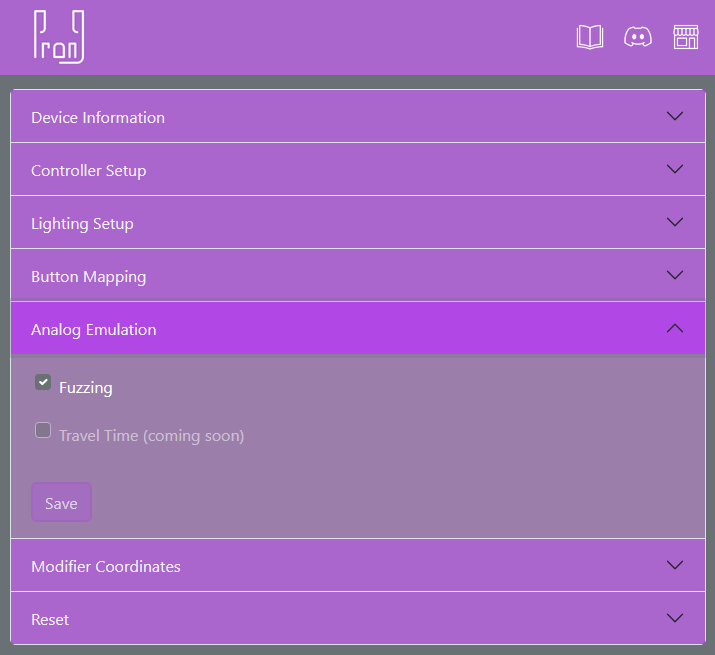Expand Modifier Coordinates chevron

coord(675,565)
